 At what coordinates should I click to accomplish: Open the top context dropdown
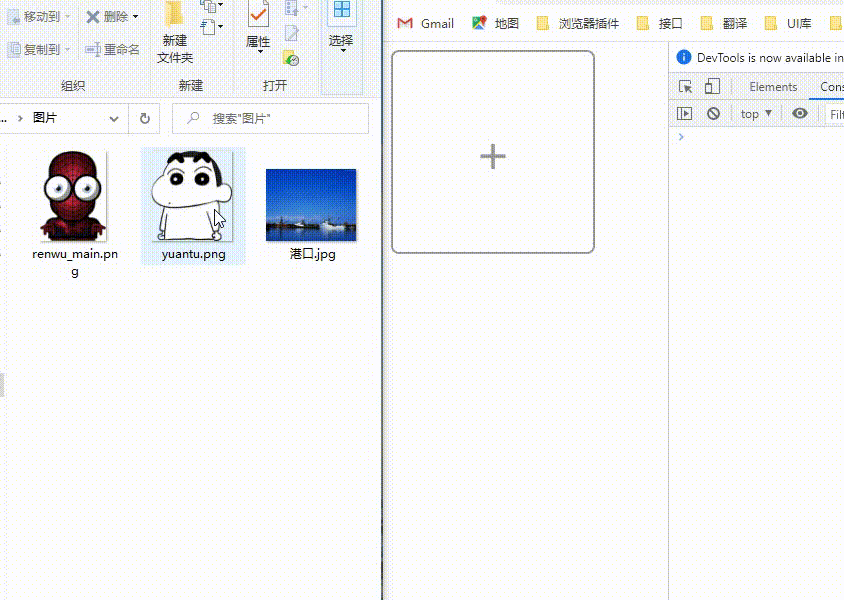point(756,114)
